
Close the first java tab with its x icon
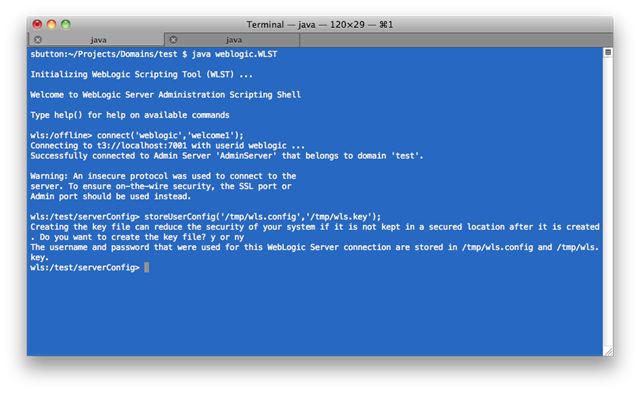(38, 40)
